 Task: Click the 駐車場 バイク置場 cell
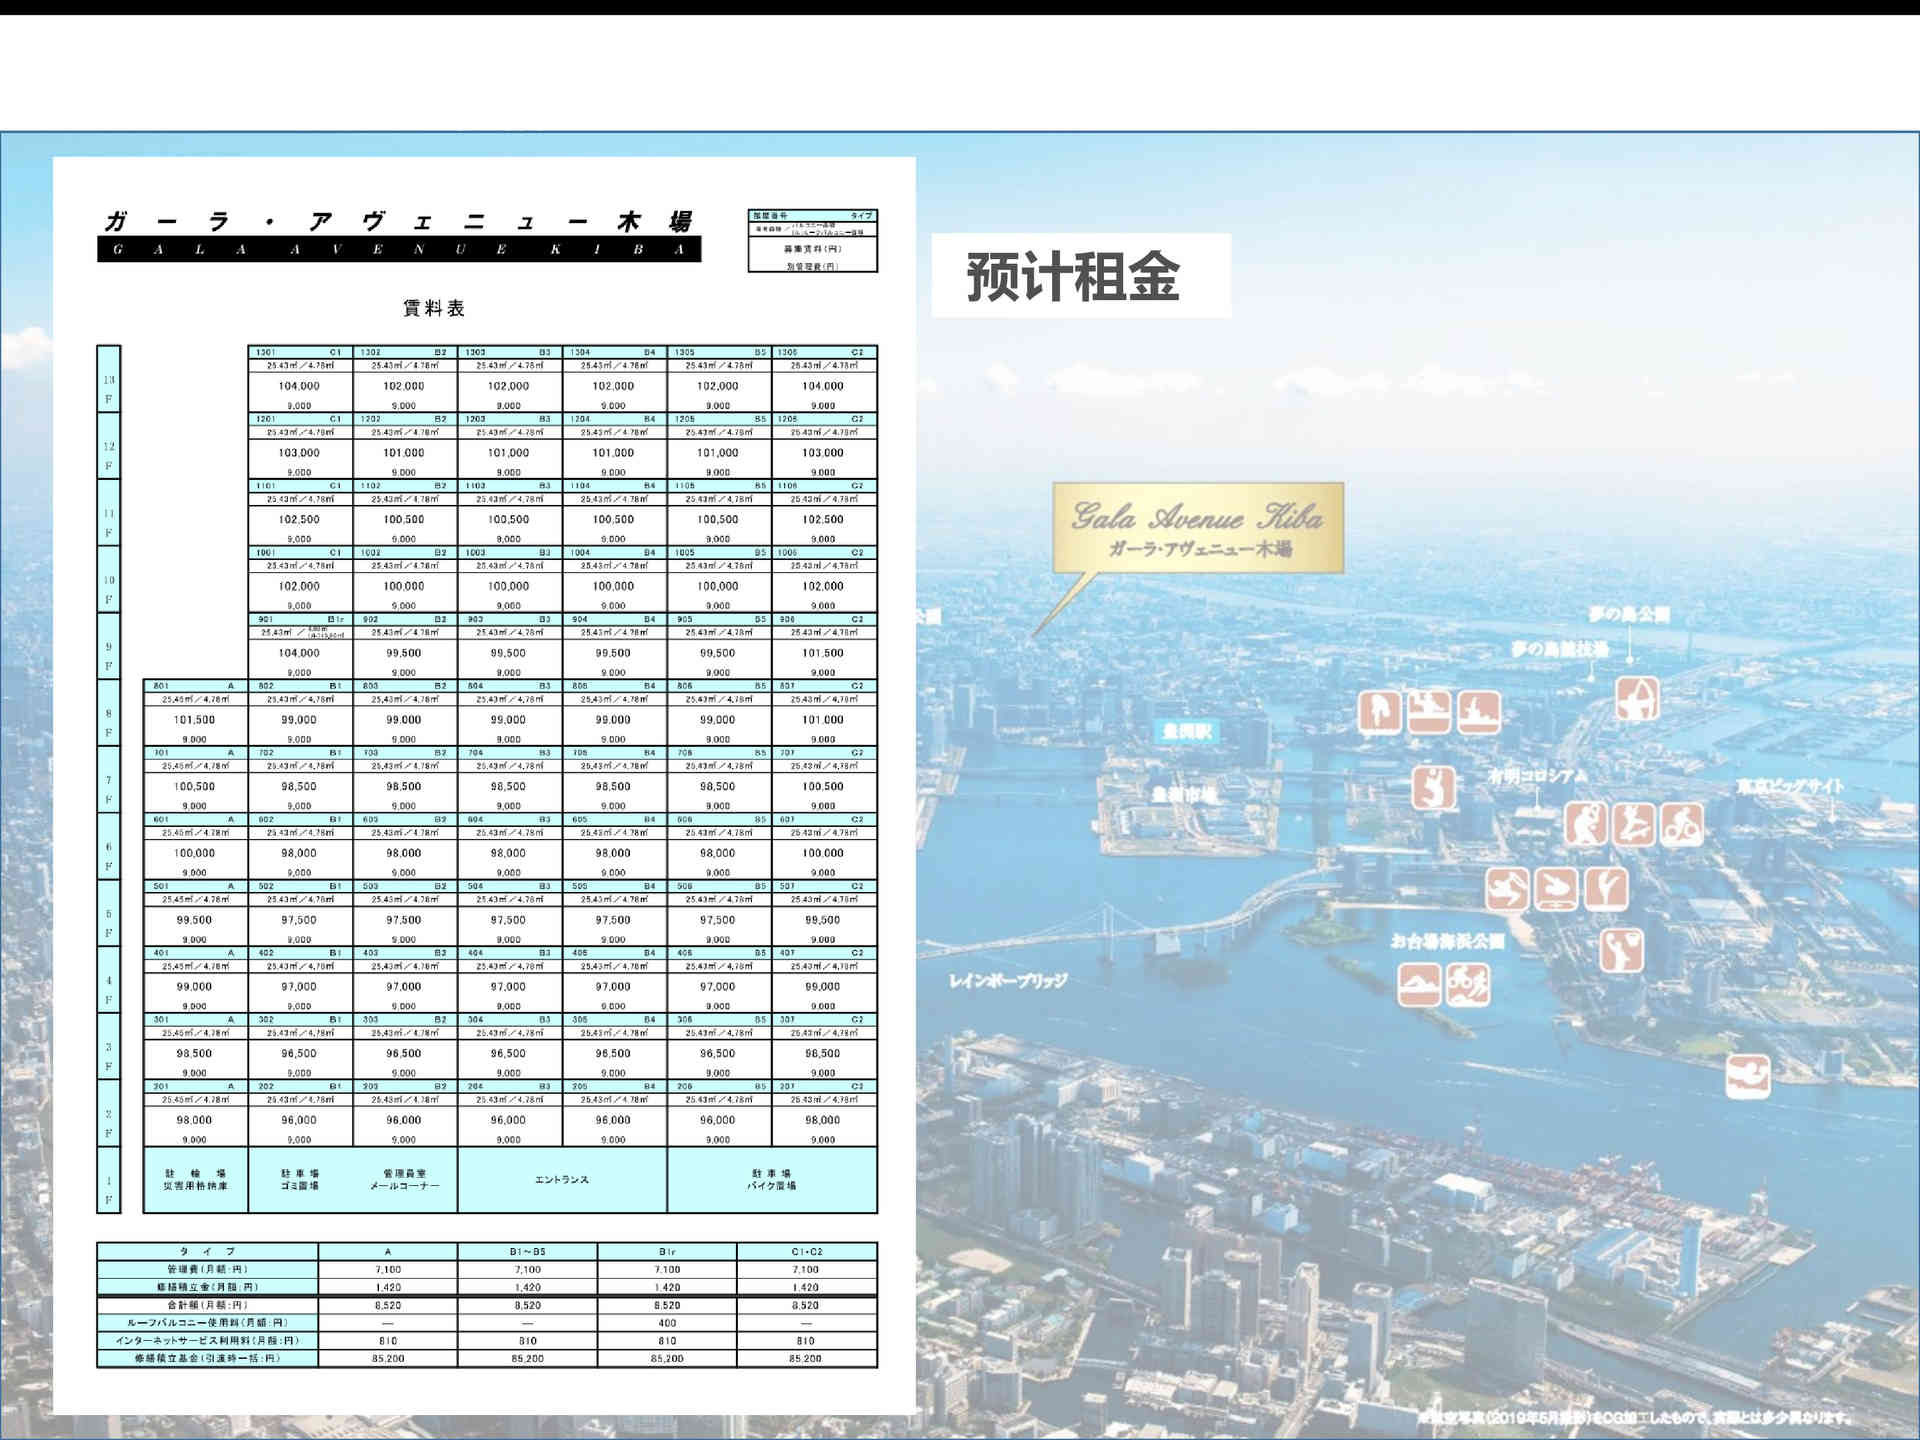[x=772, y=1180]
